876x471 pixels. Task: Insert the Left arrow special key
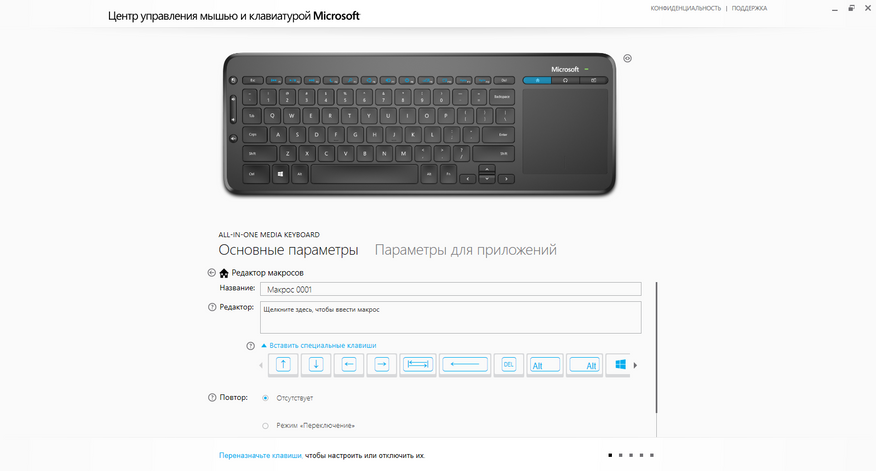pyautogui.click(x=349, y=365)
